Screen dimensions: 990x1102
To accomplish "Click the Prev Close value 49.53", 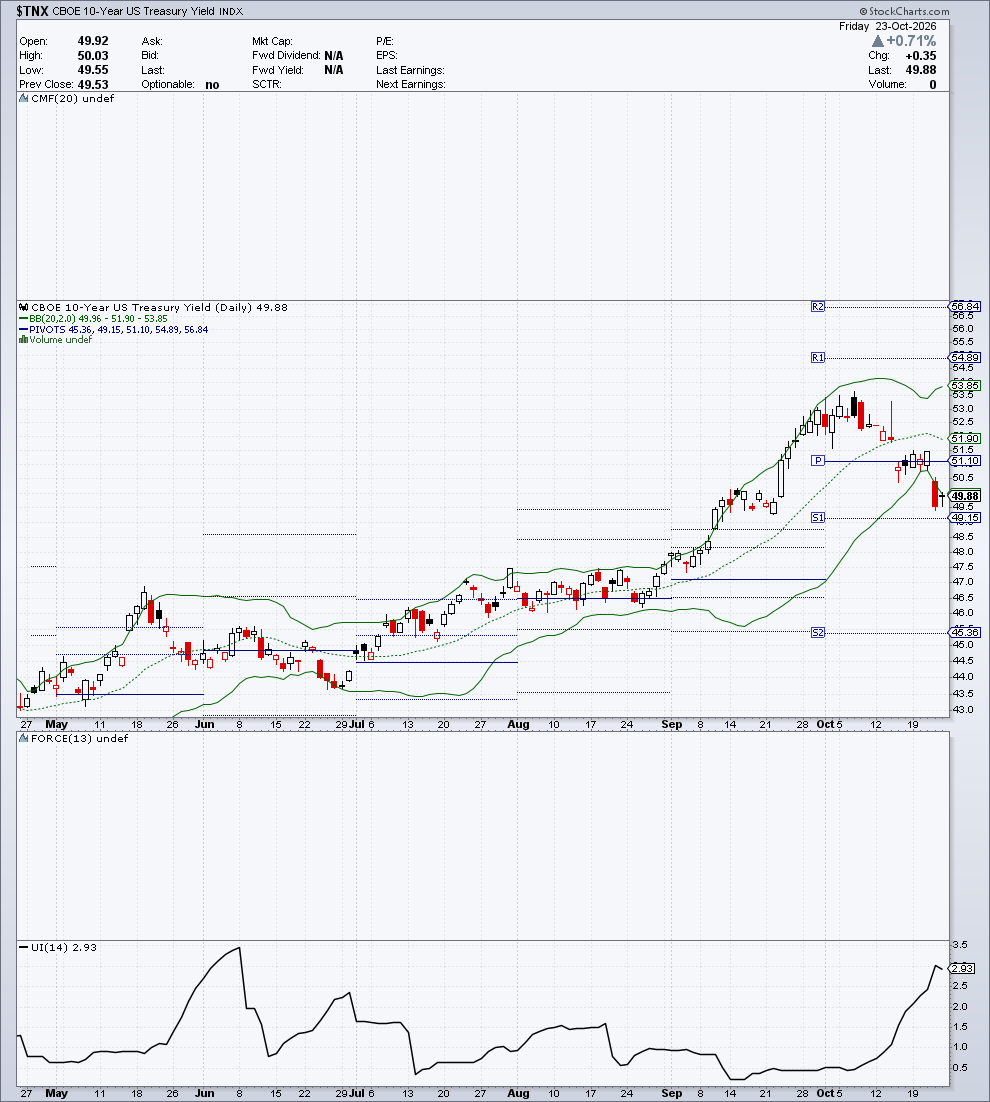I will click(x=93, y=84).
